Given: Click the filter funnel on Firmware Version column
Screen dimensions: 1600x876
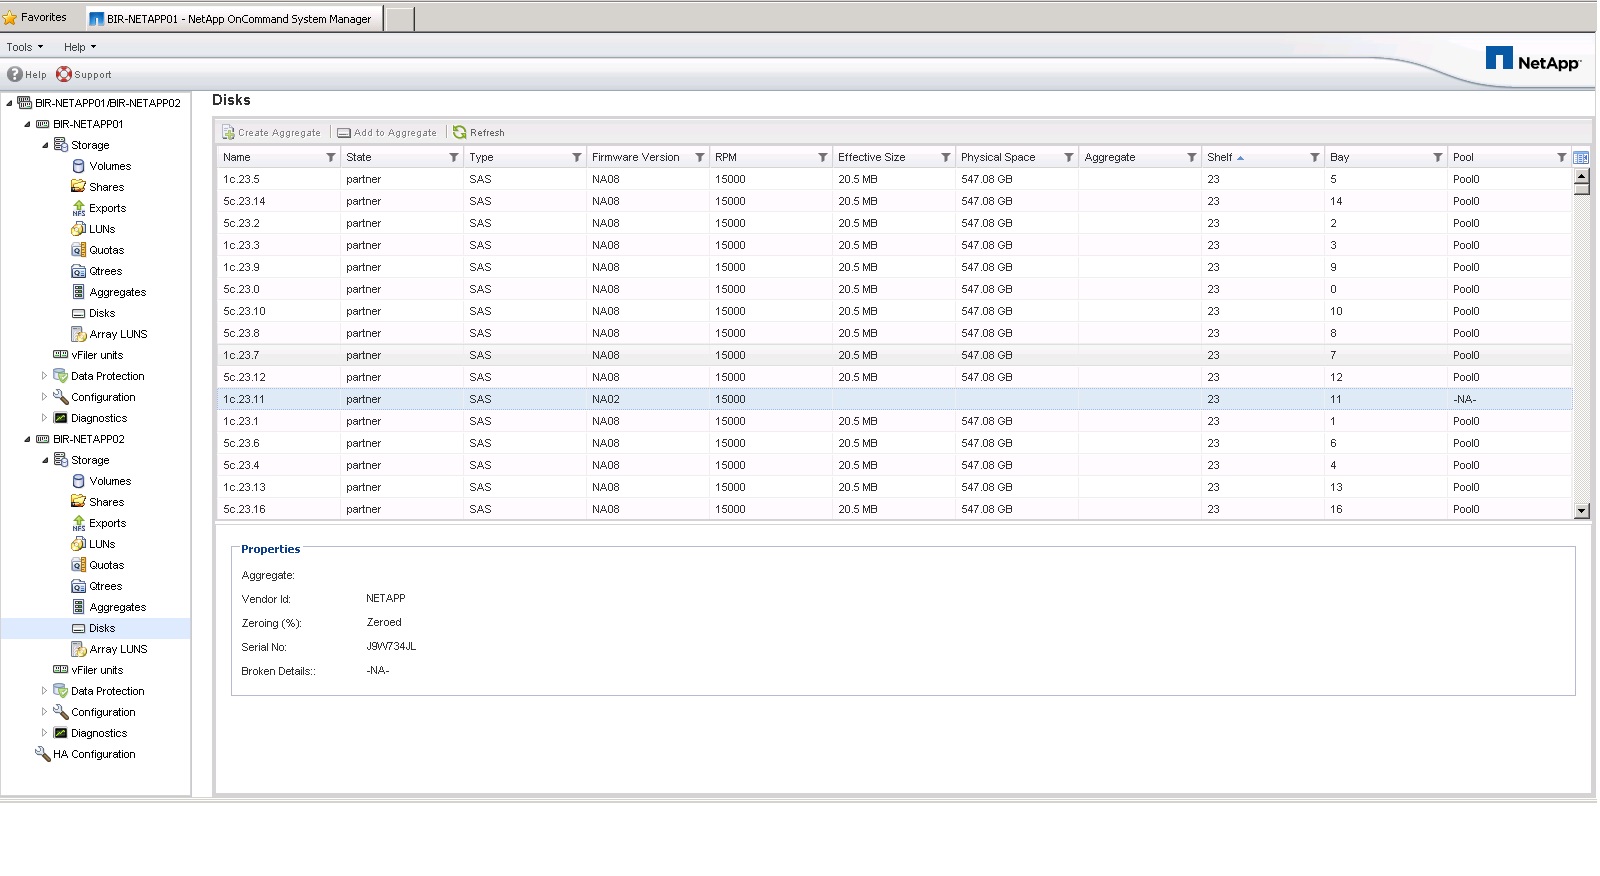Looking at the screenshot, I should [700, 157].
